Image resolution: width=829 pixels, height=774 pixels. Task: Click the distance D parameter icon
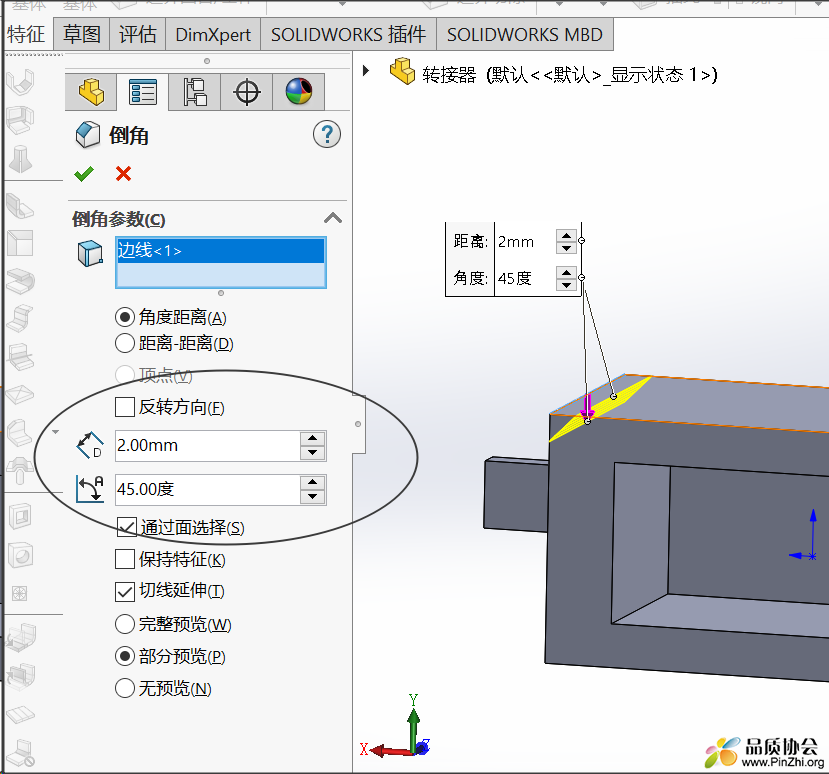[x=90, y=445]
